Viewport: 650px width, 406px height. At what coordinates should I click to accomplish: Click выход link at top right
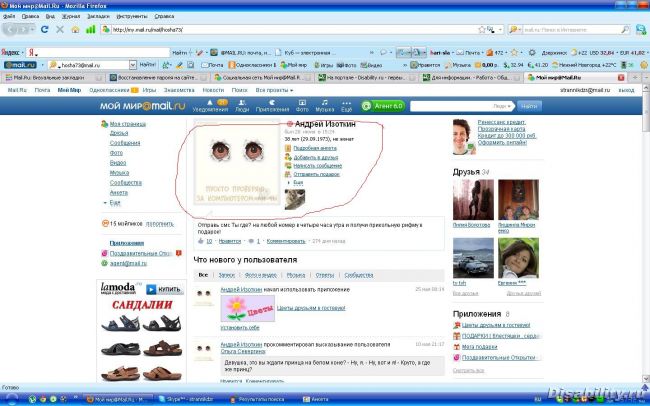(x=626, y=90)
